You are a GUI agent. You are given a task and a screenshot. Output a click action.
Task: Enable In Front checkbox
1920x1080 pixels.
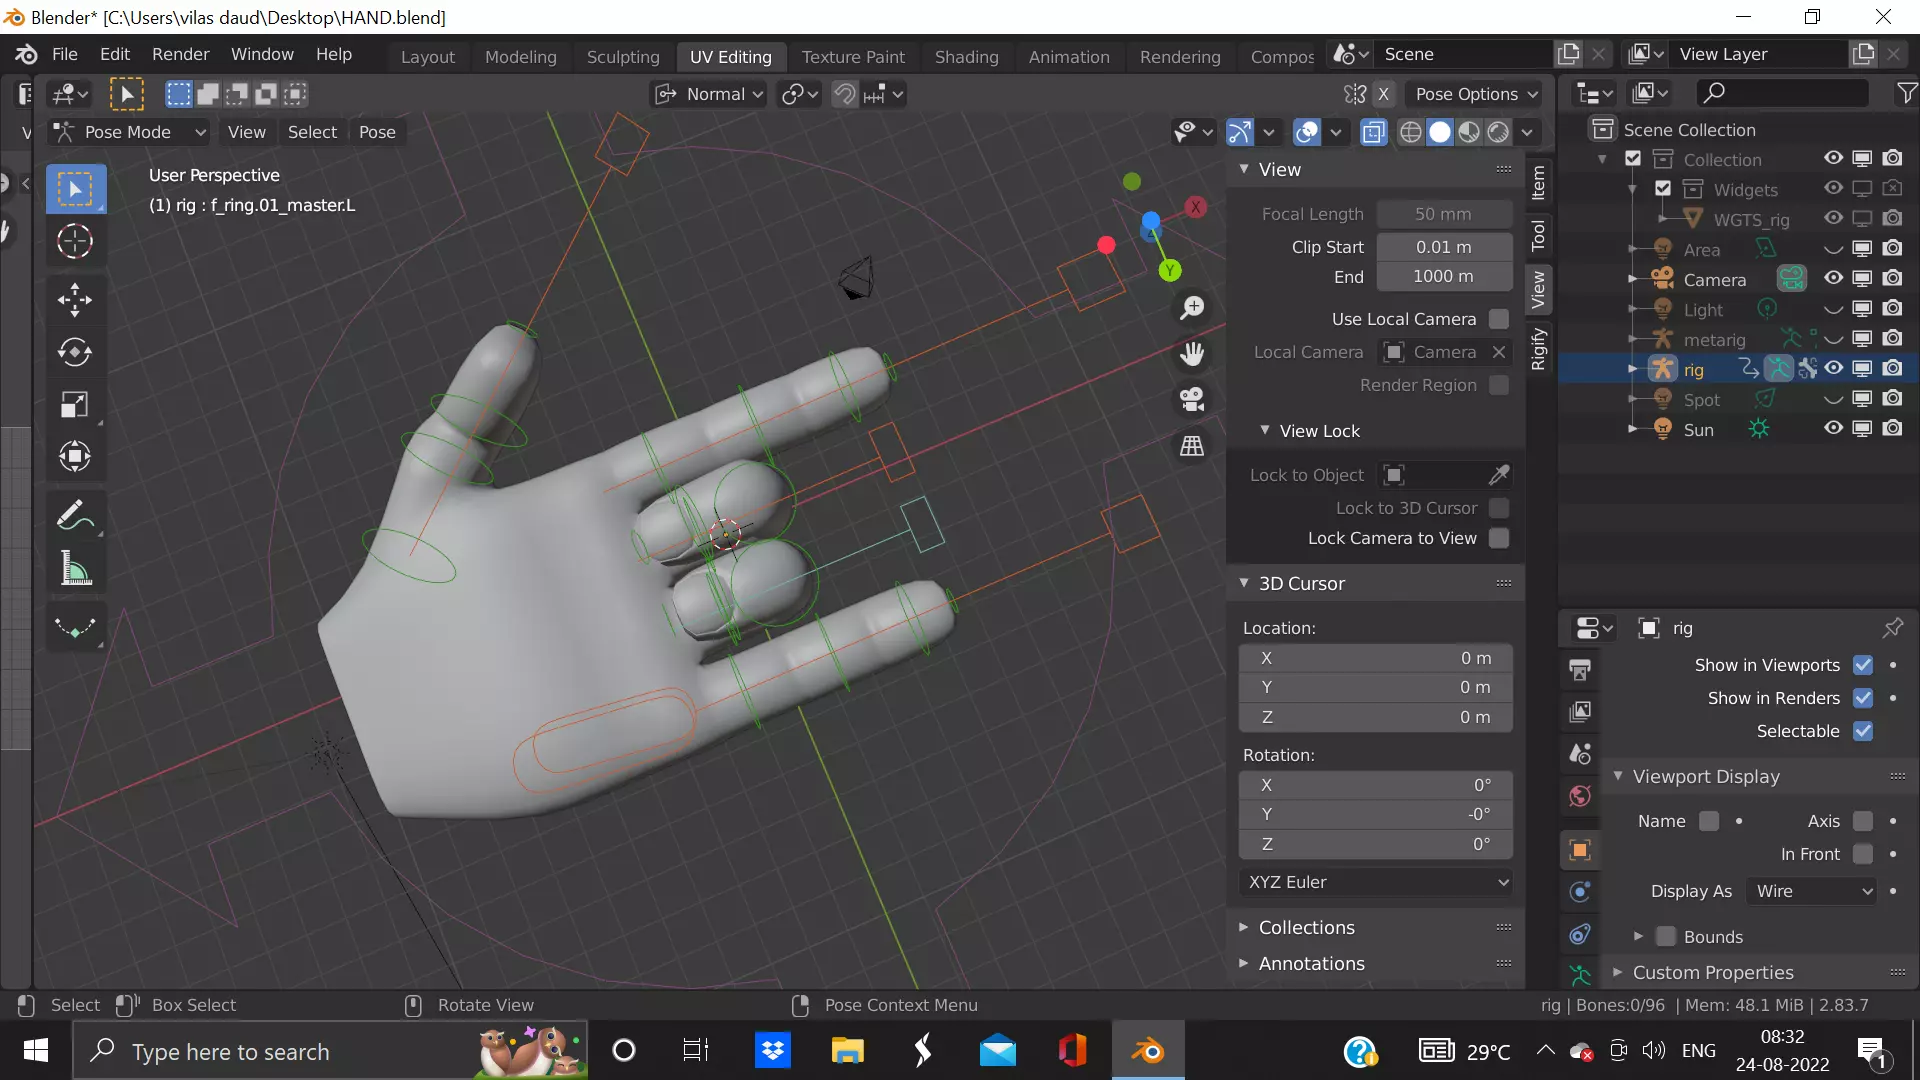tap(1862, 854)
